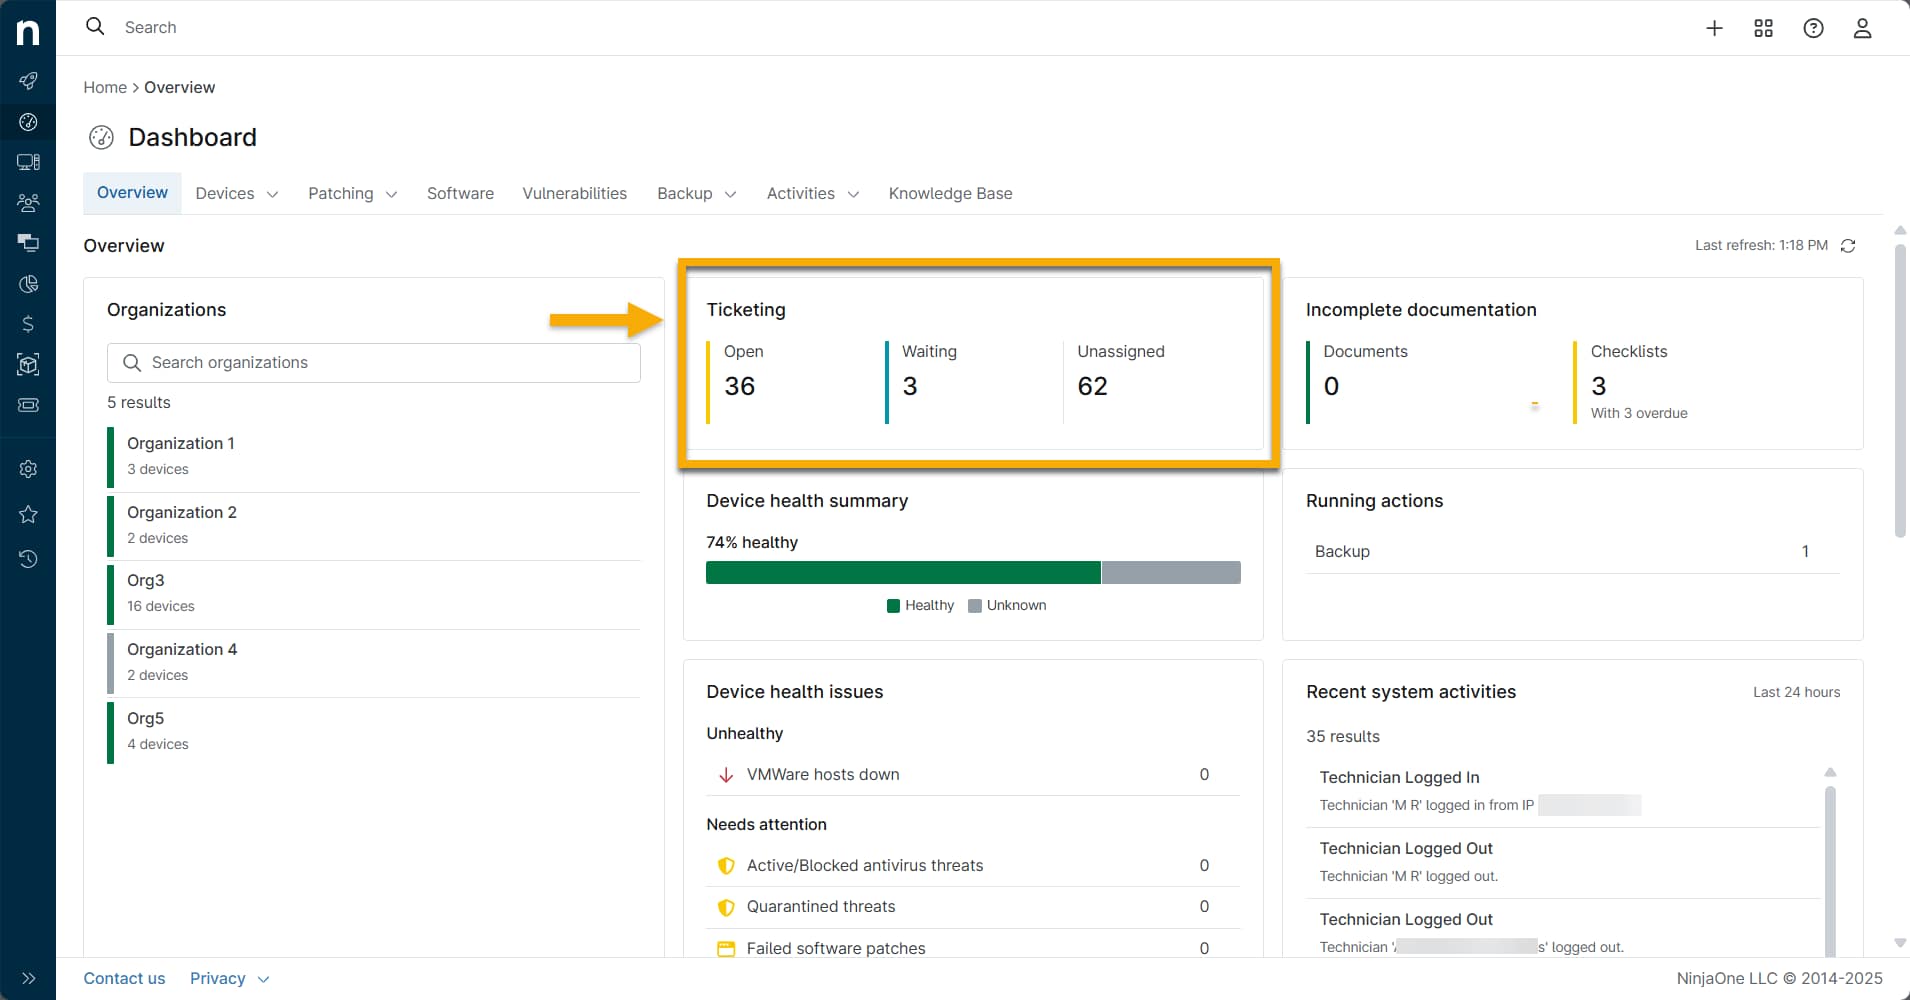Expand the sidebar with double chevron
Screen dimensions: 1910x1000
coord(28,978)
